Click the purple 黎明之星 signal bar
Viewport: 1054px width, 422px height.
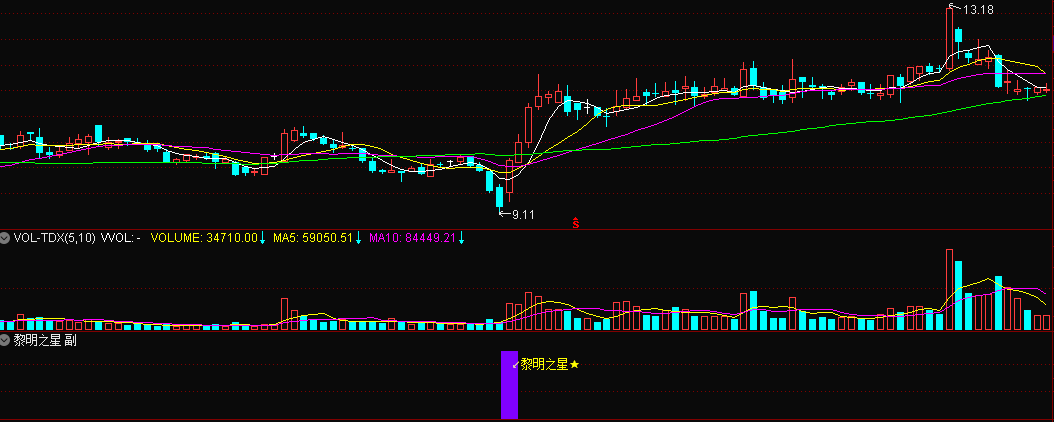click(510, 384)
